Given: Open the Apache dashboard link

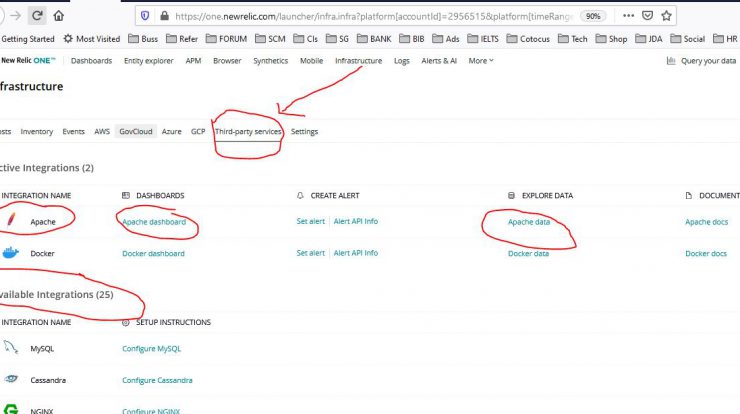Looking at the screenshot, I should tap(154, 221).
